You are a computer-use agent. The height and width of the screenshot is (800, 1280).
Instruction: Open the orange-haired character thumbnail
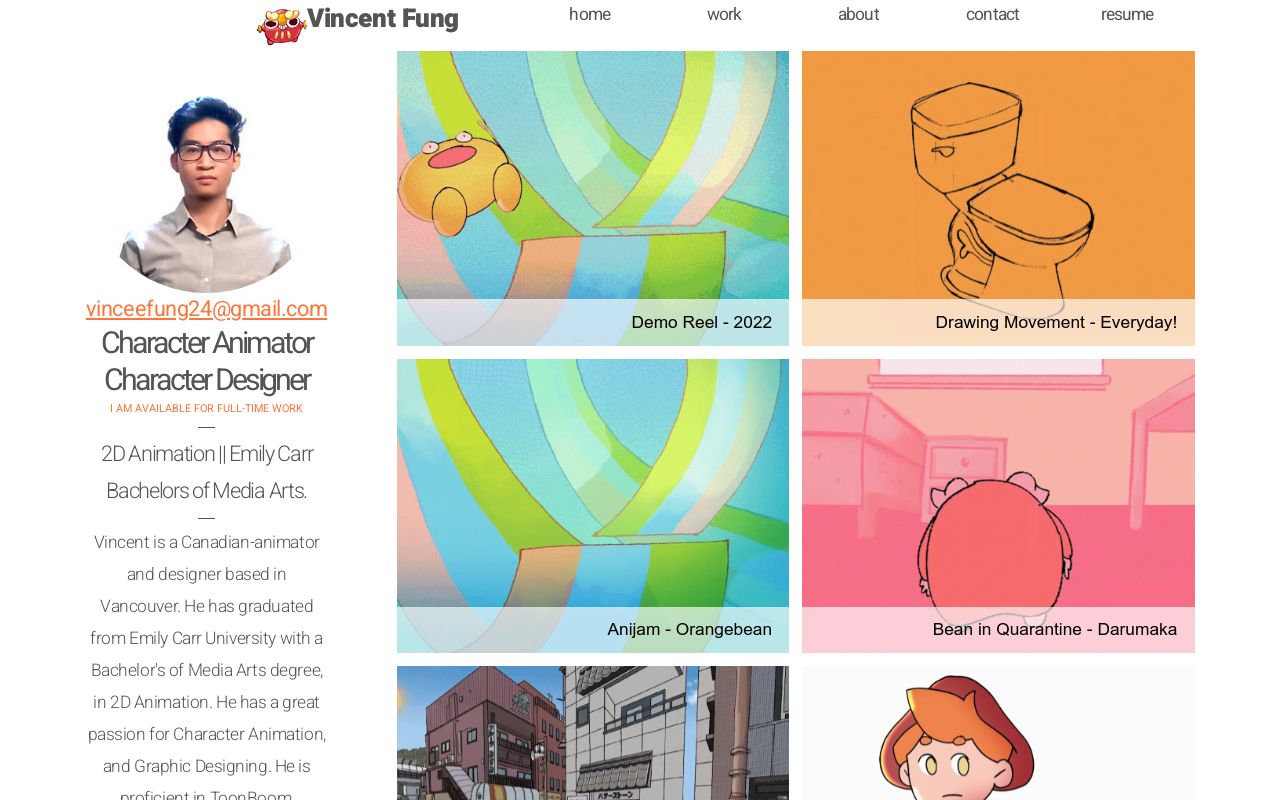[x=998, y=733]
